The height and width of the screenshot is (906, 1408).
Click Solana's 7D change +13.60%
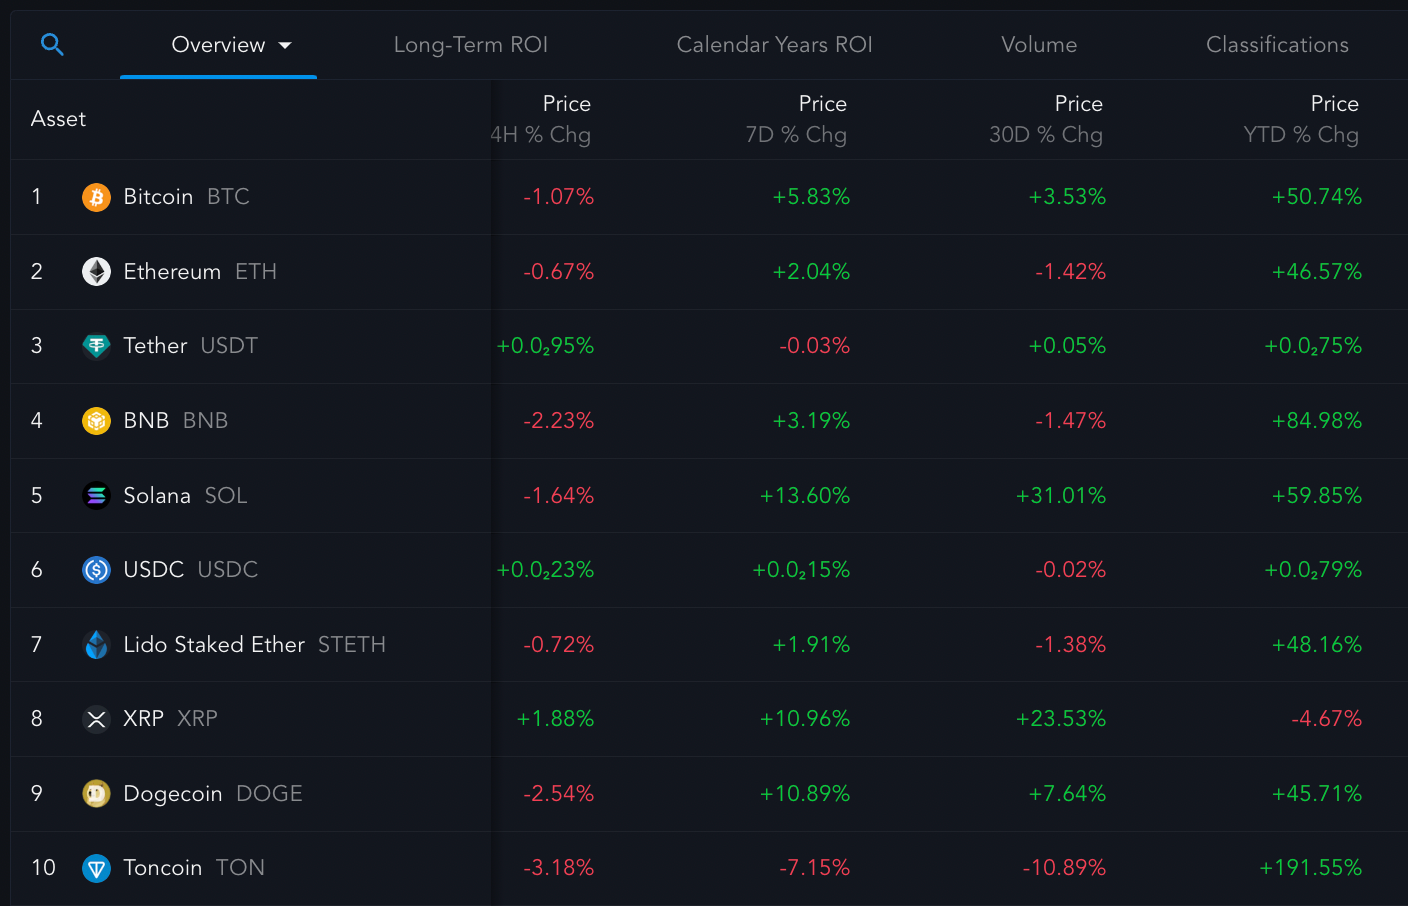(805, 496)
